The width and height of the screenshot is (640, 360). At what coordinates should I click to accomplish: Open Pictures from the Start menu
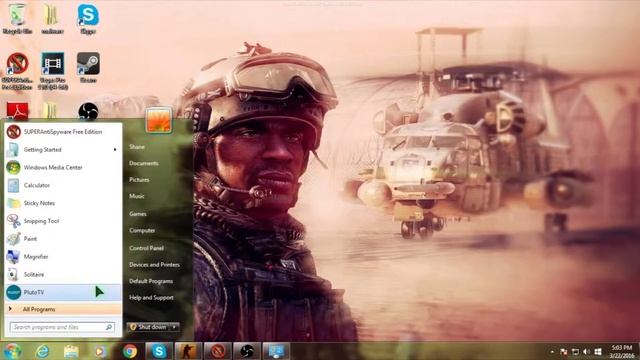[139, 180]
